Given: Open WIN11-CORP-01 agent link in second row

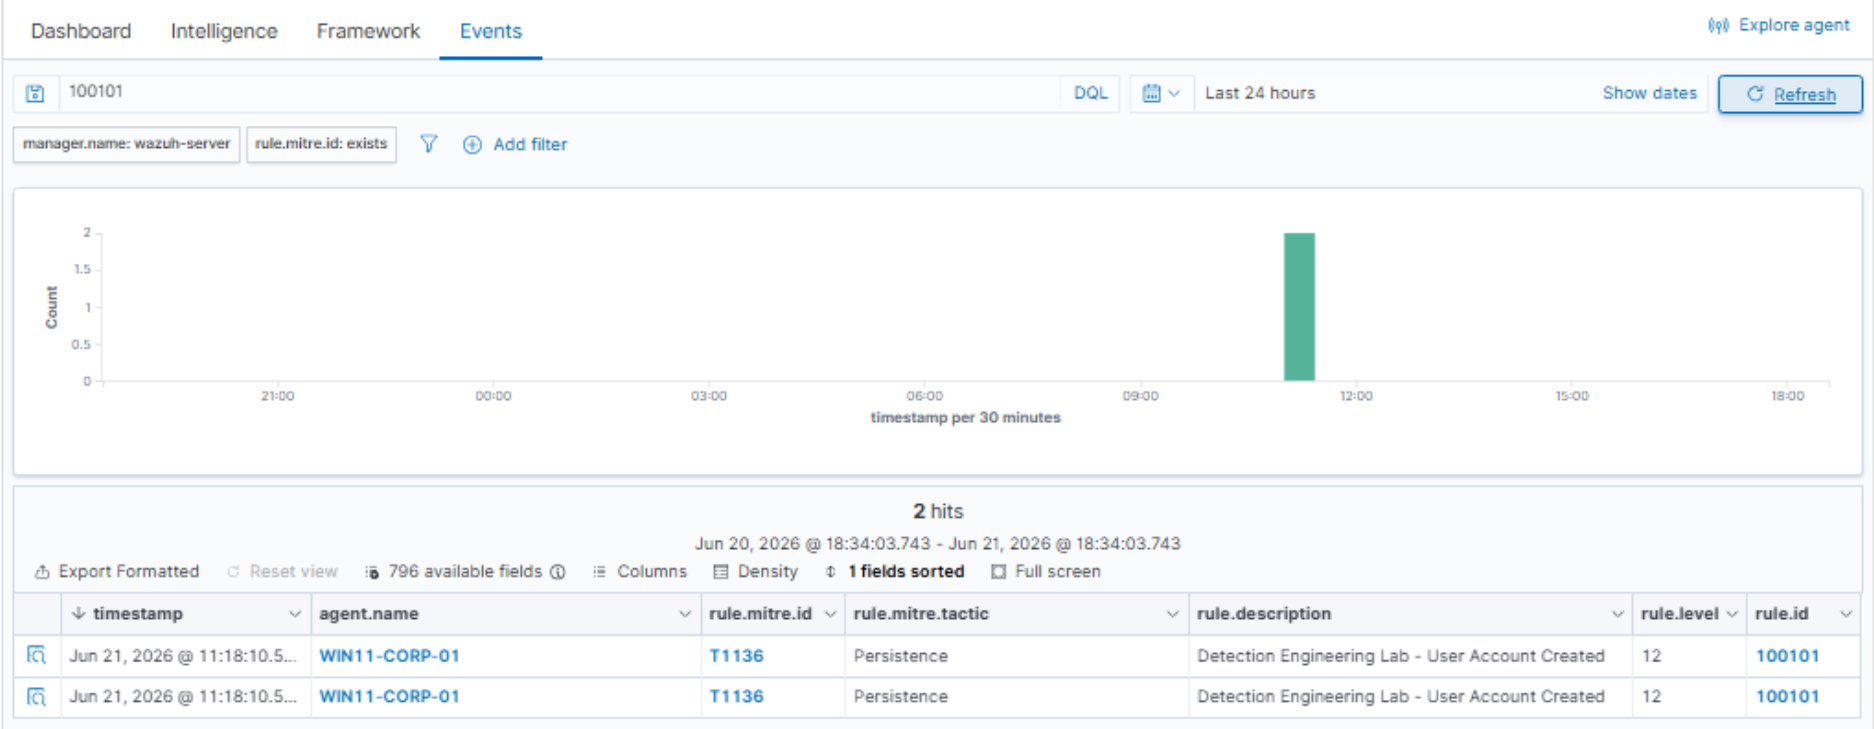Looking at the screenshot, I should click(389, 696).
